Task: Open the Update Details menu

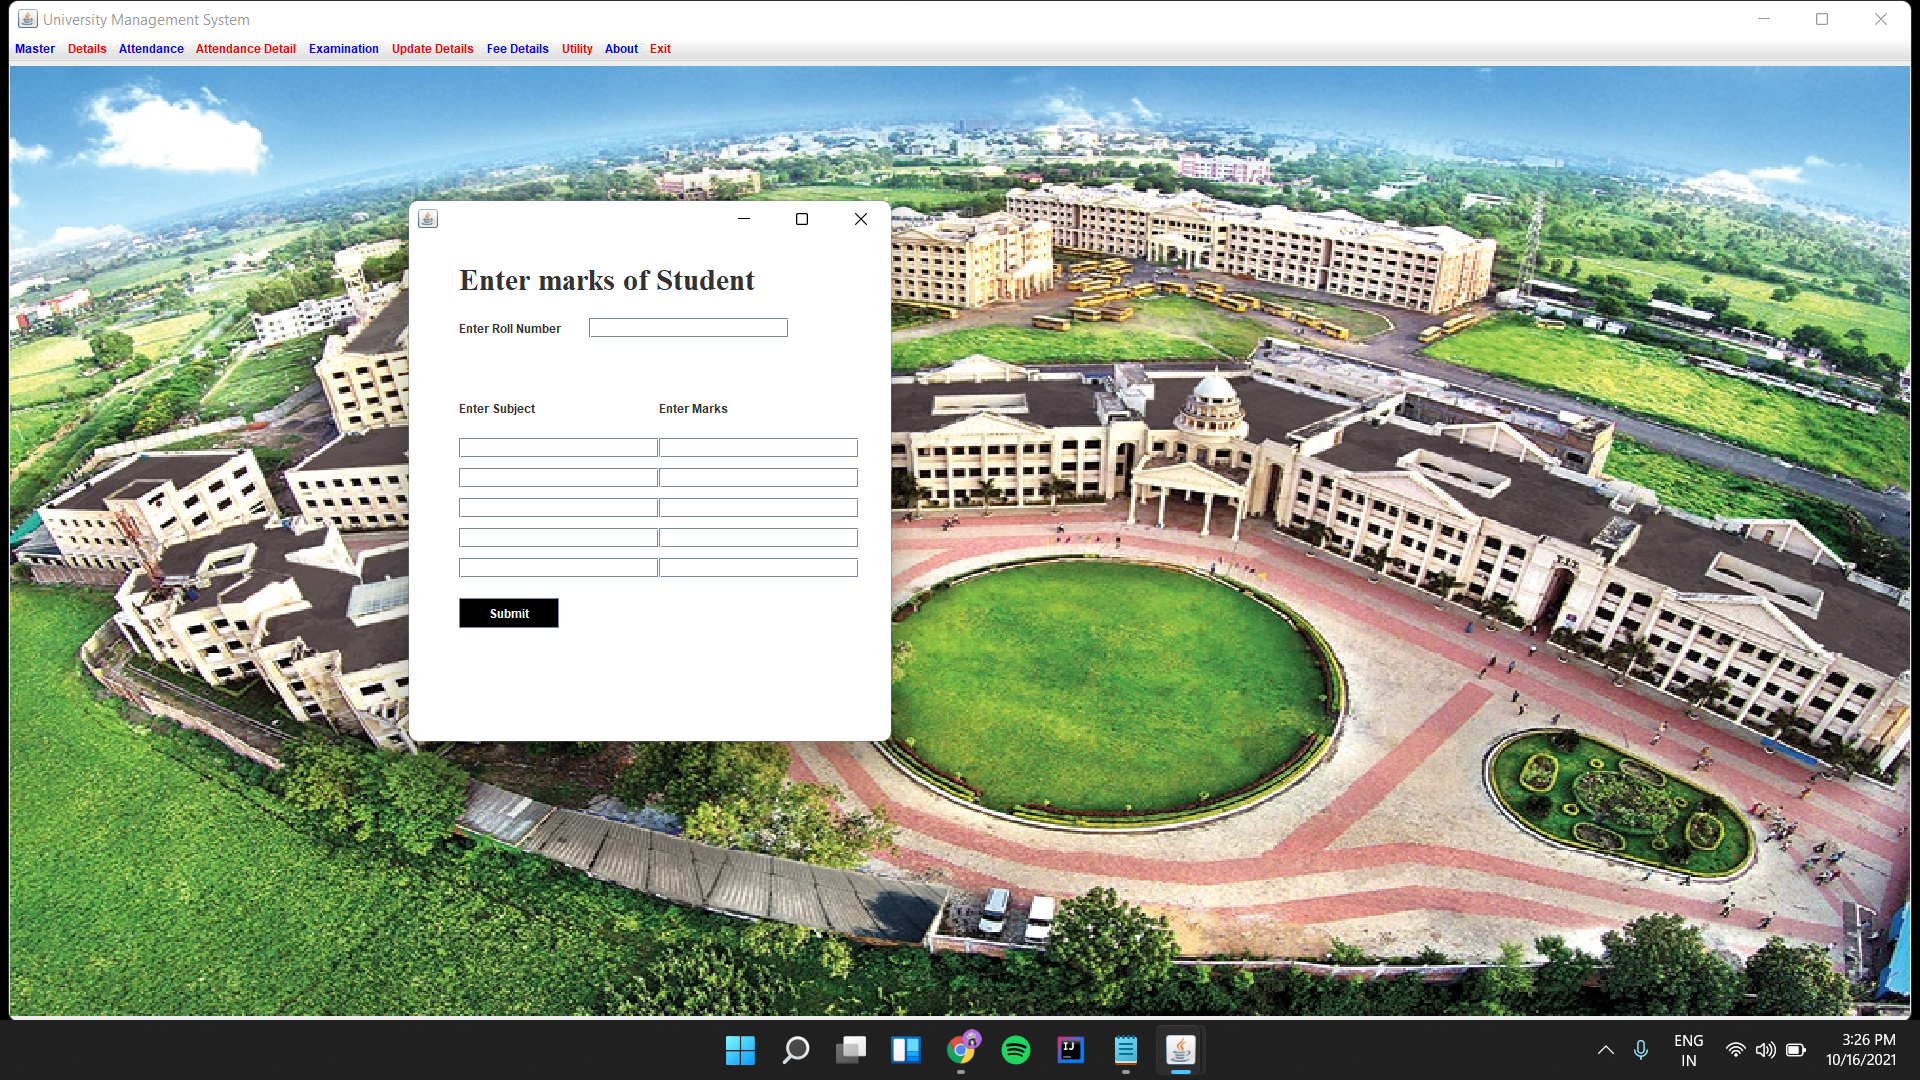Action: tap(432, 49)
